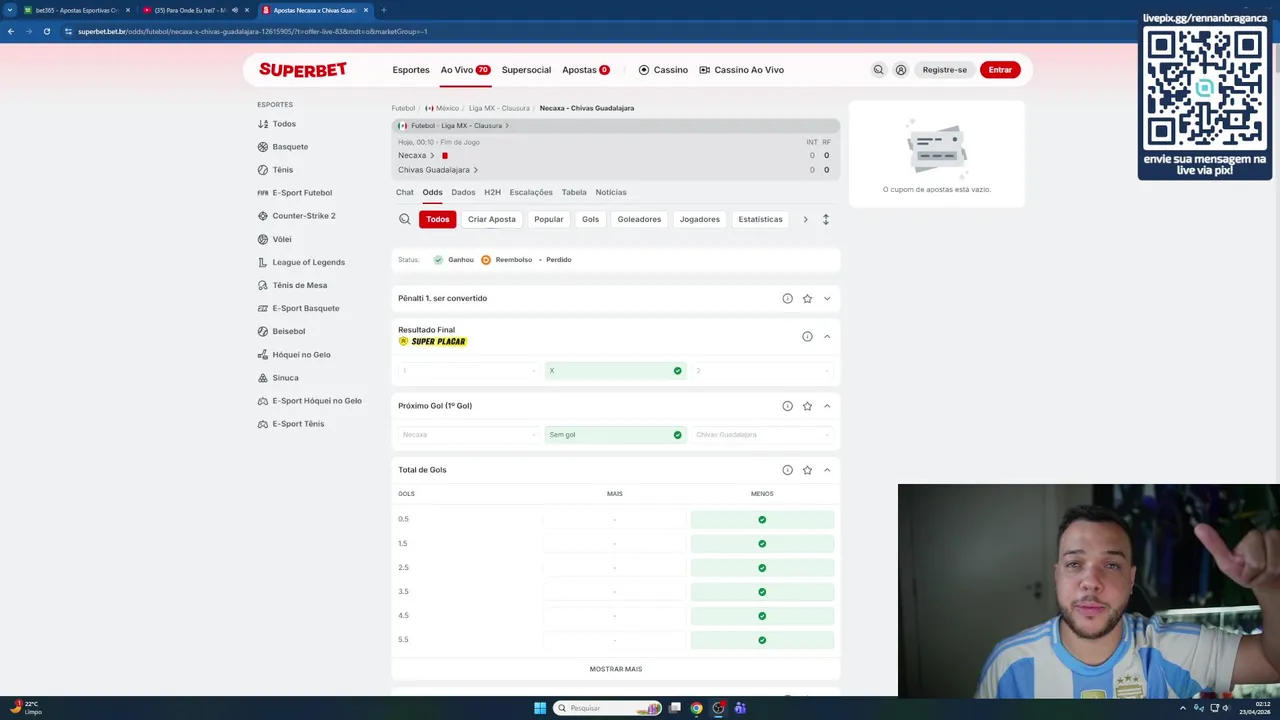Favorite the Pênalti 1. ser convertido market

click(807, 298)
